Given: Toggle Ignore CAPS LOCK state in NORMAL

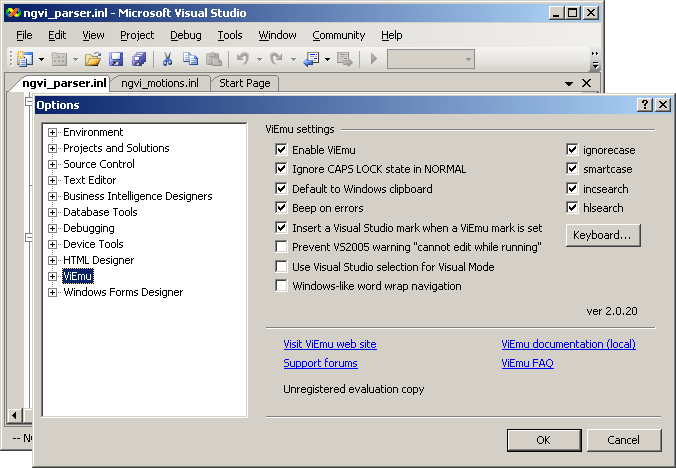Looking at the screenshot, I should click(x=281, y=168).
